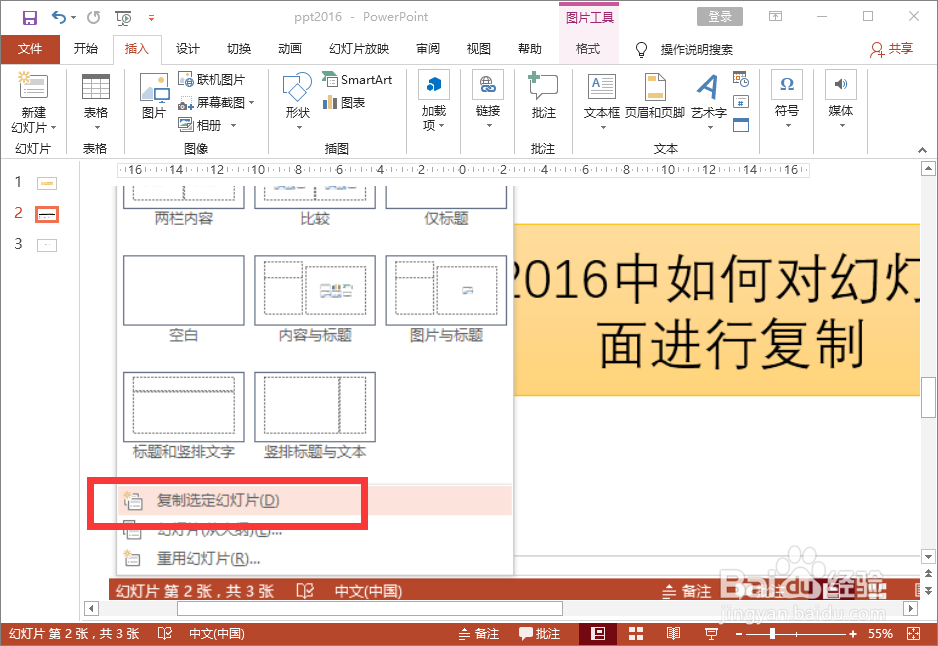Toggle 备注 notes pane in status bar
The image size is (938, 646).
(x=479, y=633)
